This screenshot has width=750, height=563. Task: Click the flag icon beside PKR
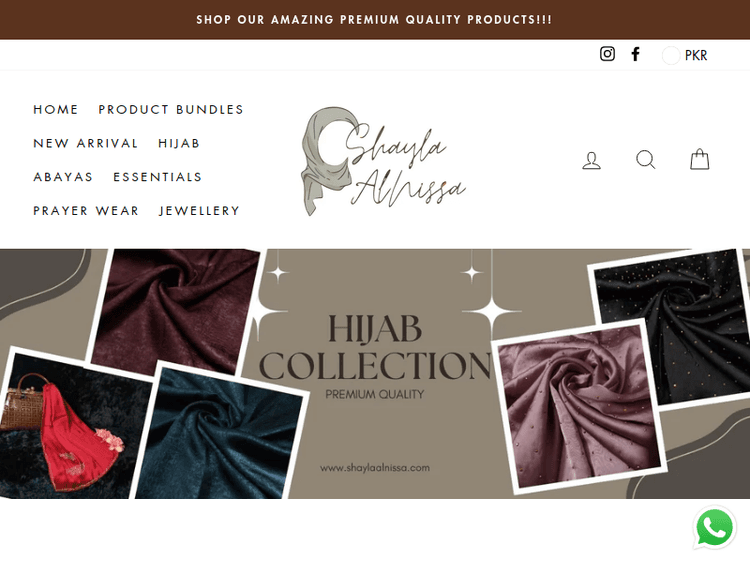tap(671, 55)
